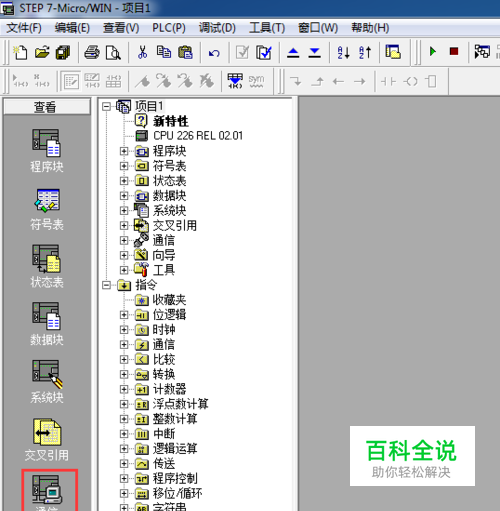Viewport: 500px width, 511px height.
Task: Open 通信 icon in the view sidebar
Action: 47,490
